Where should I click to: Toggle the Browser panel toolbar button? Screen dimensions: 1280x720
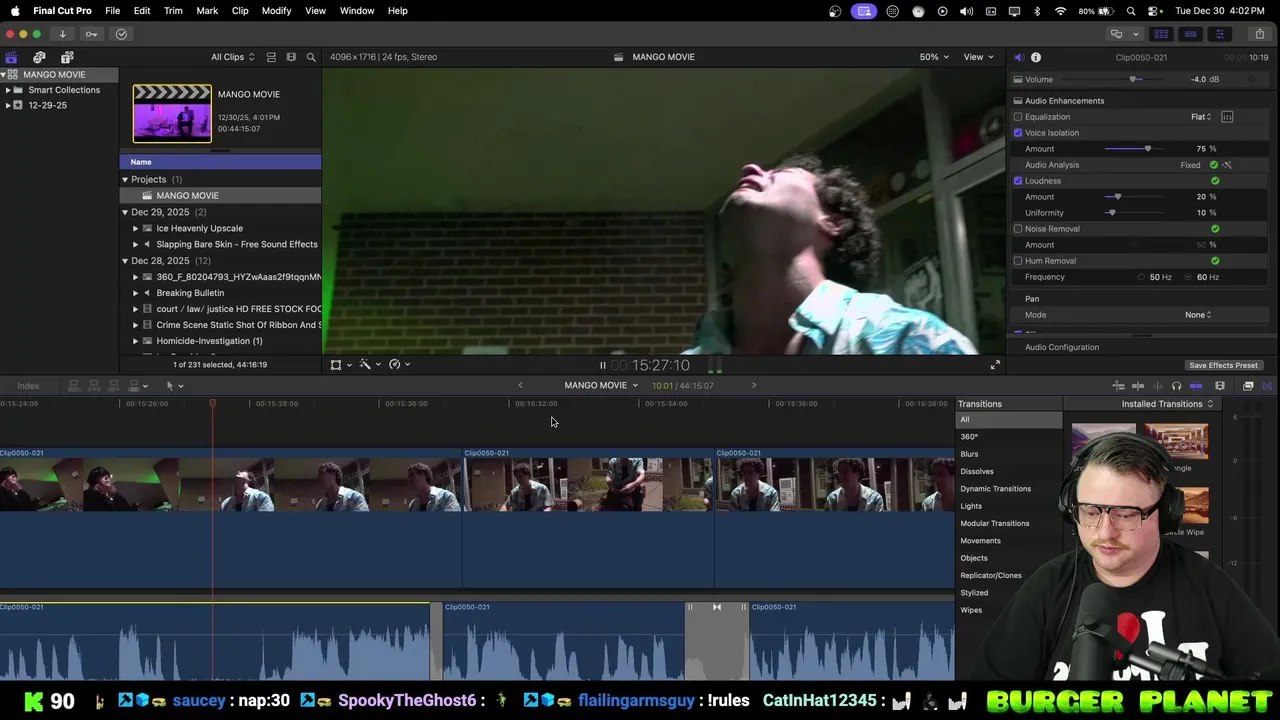[1161, 34]
